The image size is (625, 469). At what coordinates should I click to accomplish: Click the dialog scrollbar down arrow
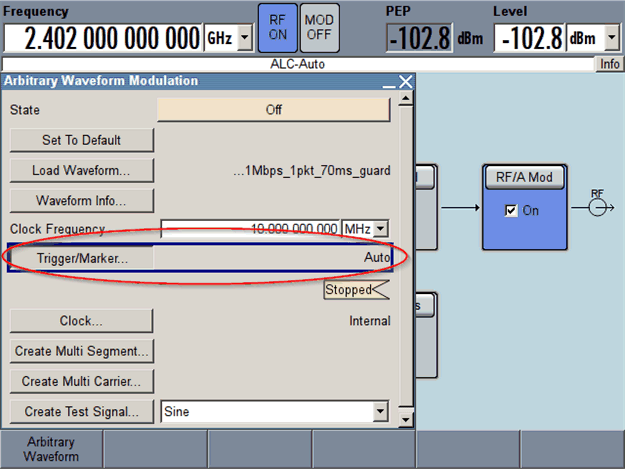coord(406,420)
